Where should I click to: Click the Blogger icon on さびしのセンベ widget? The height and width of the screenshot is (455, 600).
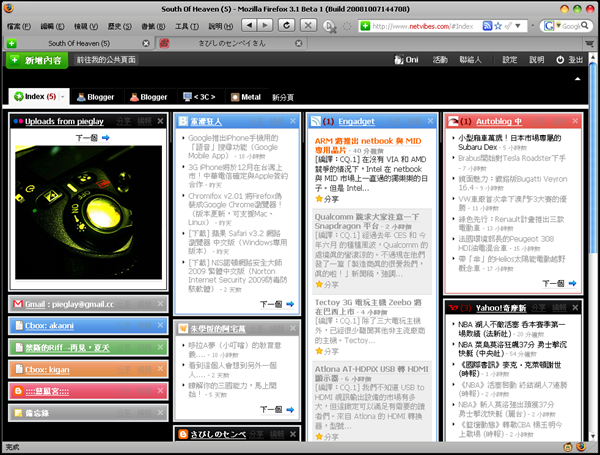183,434
